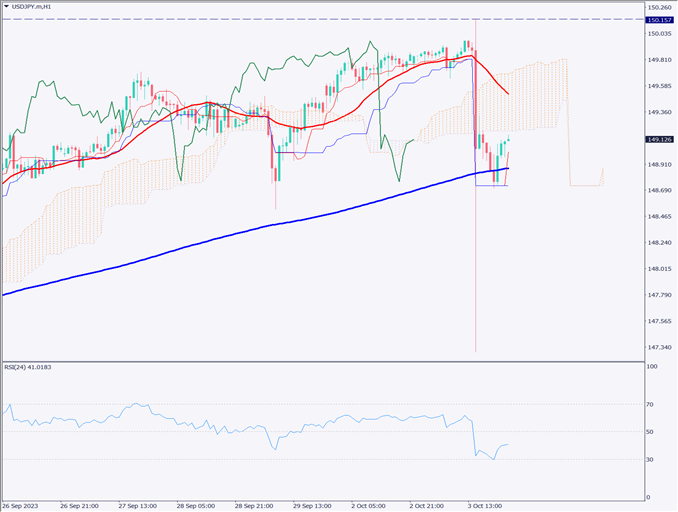Select the dashed horizontal line at 150.157
The width and height of the screenshot is (678, 512).
(300, 20)
